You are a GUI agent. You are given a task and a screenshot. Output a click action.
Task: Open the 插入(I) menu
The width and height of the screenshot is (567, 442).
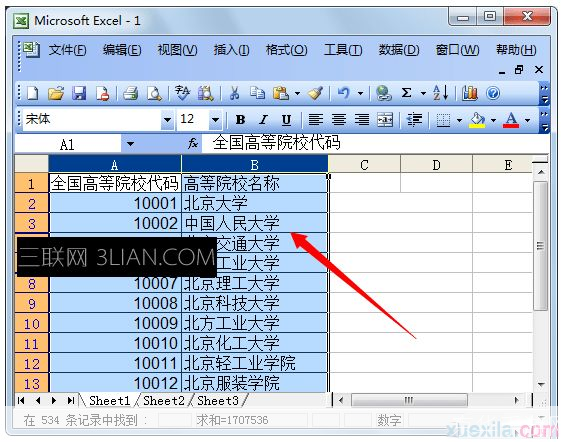click(231, 50)
